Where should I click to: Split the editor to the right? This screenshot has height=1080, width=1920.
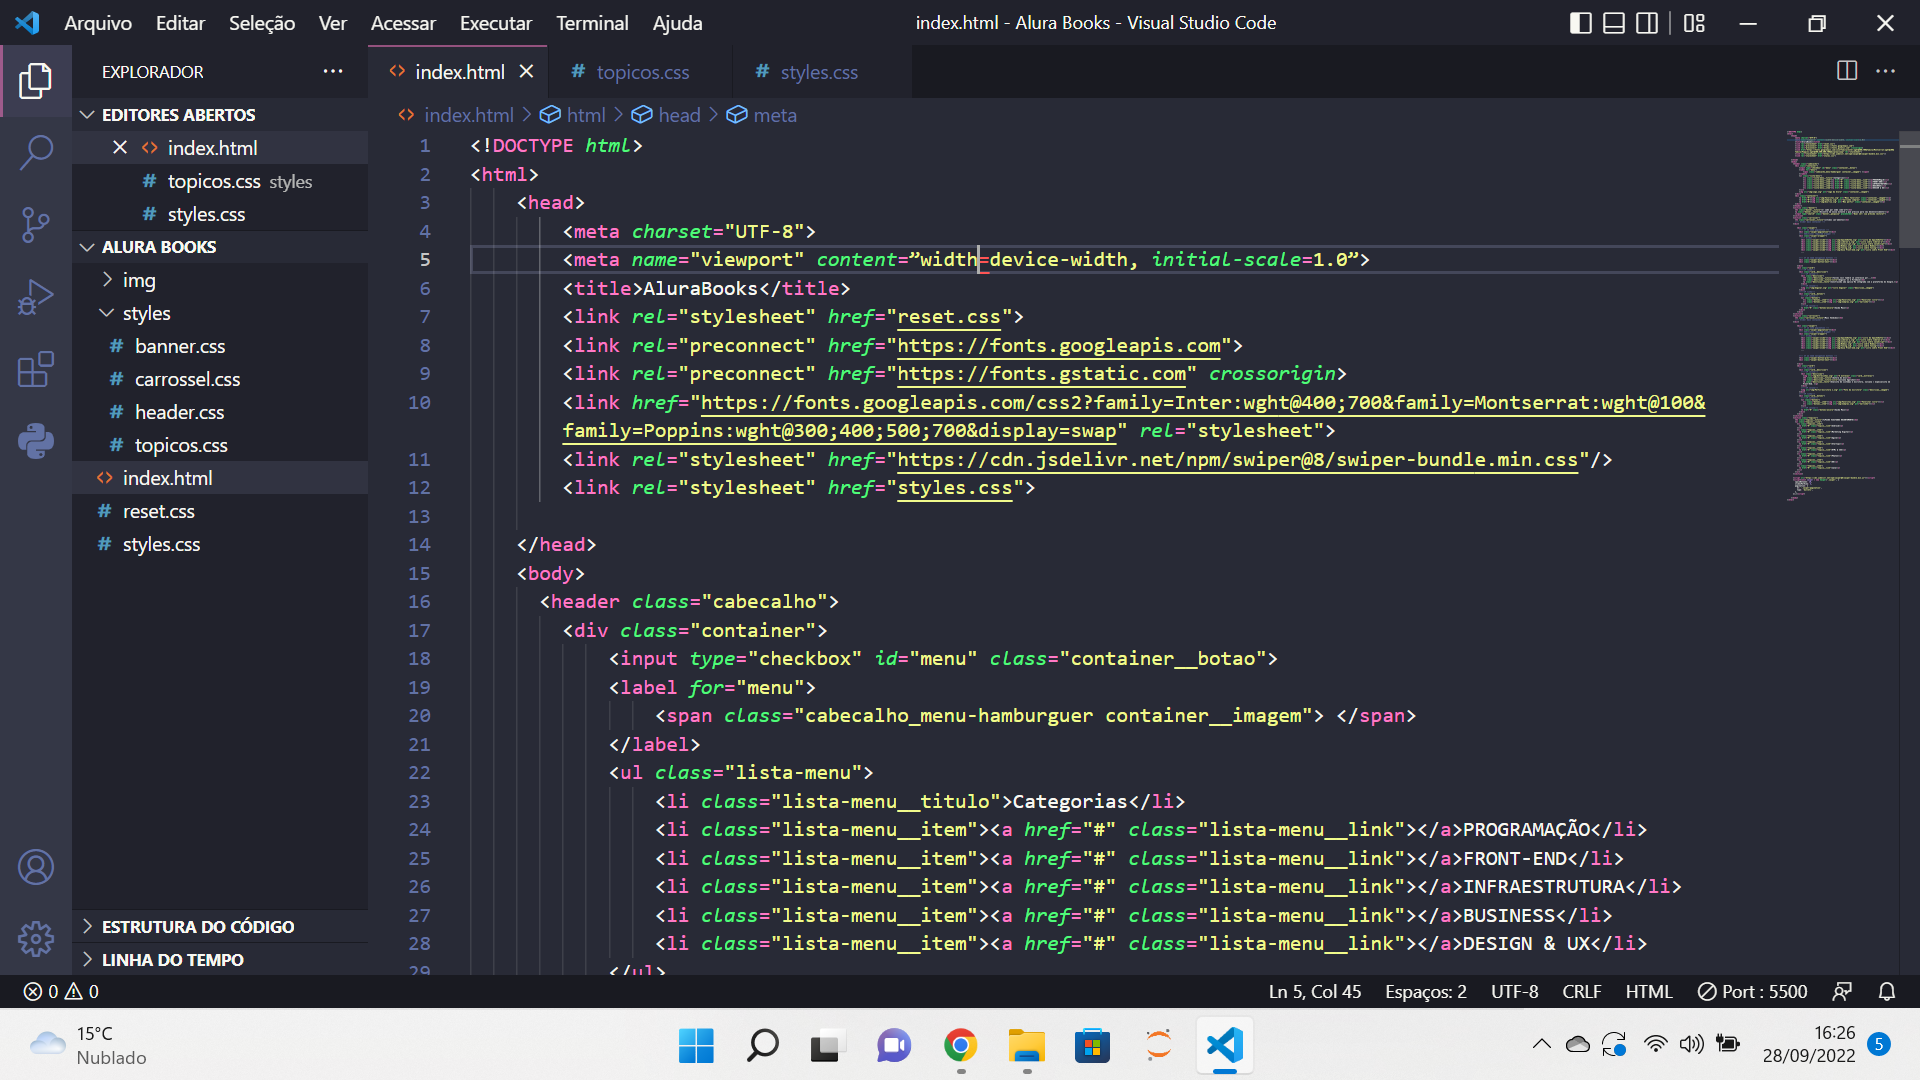pos(1847,71)
